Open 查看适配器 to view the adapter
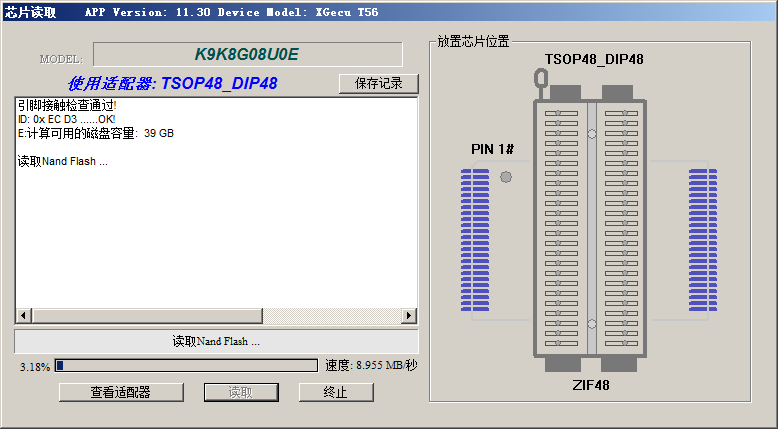 pyautogui.click(x=120, y=392)
